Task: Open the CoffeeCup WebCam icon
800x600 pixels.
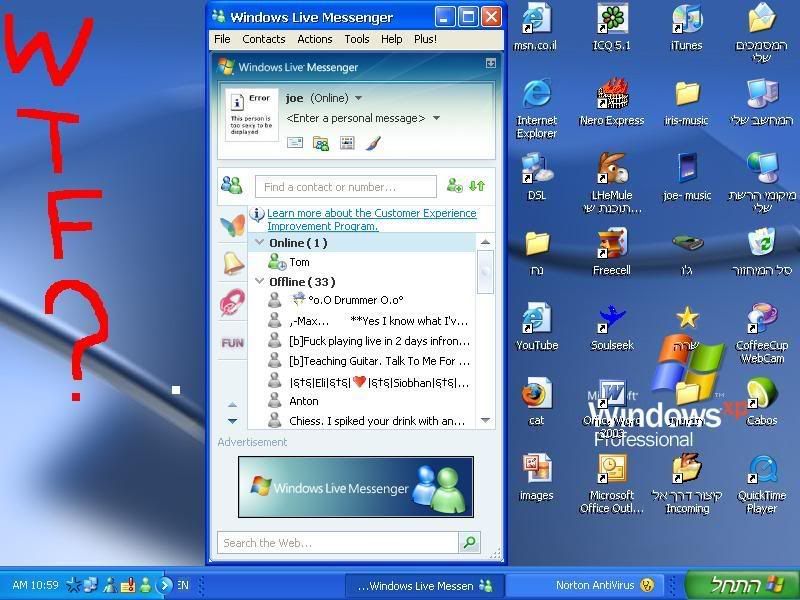Action: pos(762,333)
